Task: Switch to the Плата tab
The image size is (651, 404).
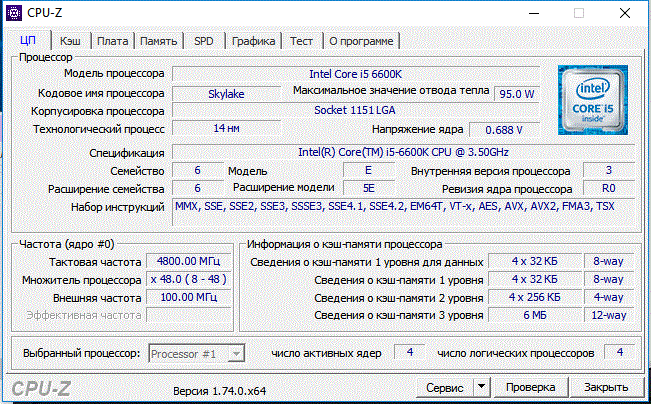Action: tap(112, 41)
